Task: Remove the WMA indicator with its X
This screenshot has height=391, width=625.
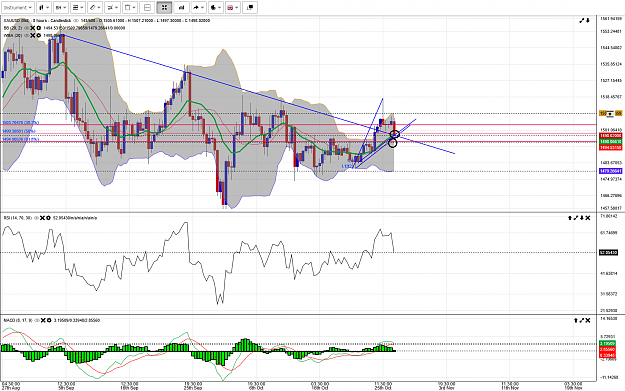Action: tap(33, 35)
